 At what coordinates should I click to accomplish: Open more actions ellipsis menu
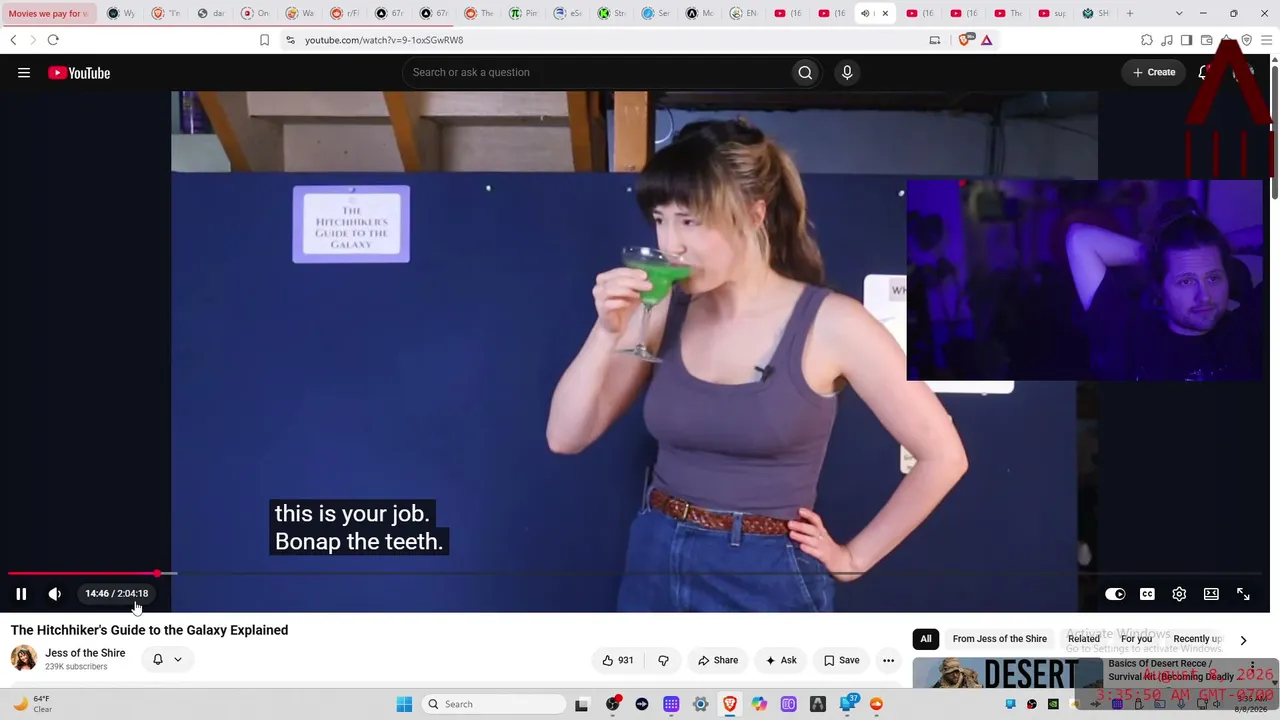[x=888, y=660]
